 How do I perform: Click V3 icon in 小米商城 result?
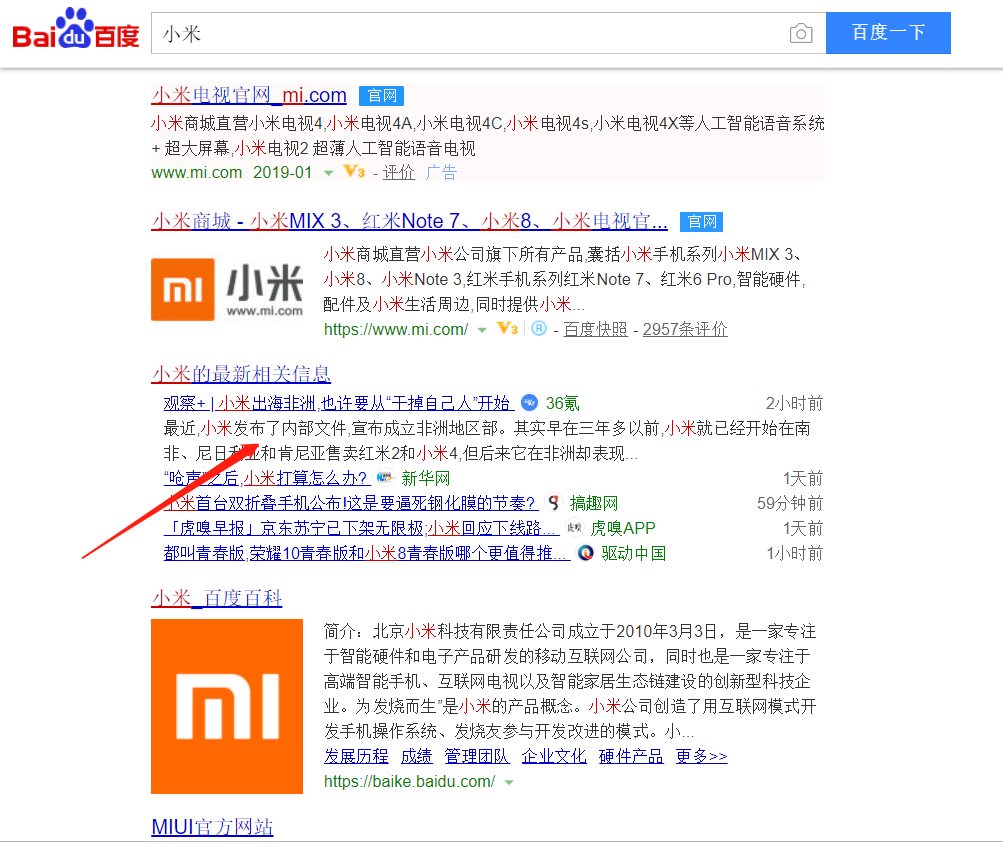tap(507, 328)
